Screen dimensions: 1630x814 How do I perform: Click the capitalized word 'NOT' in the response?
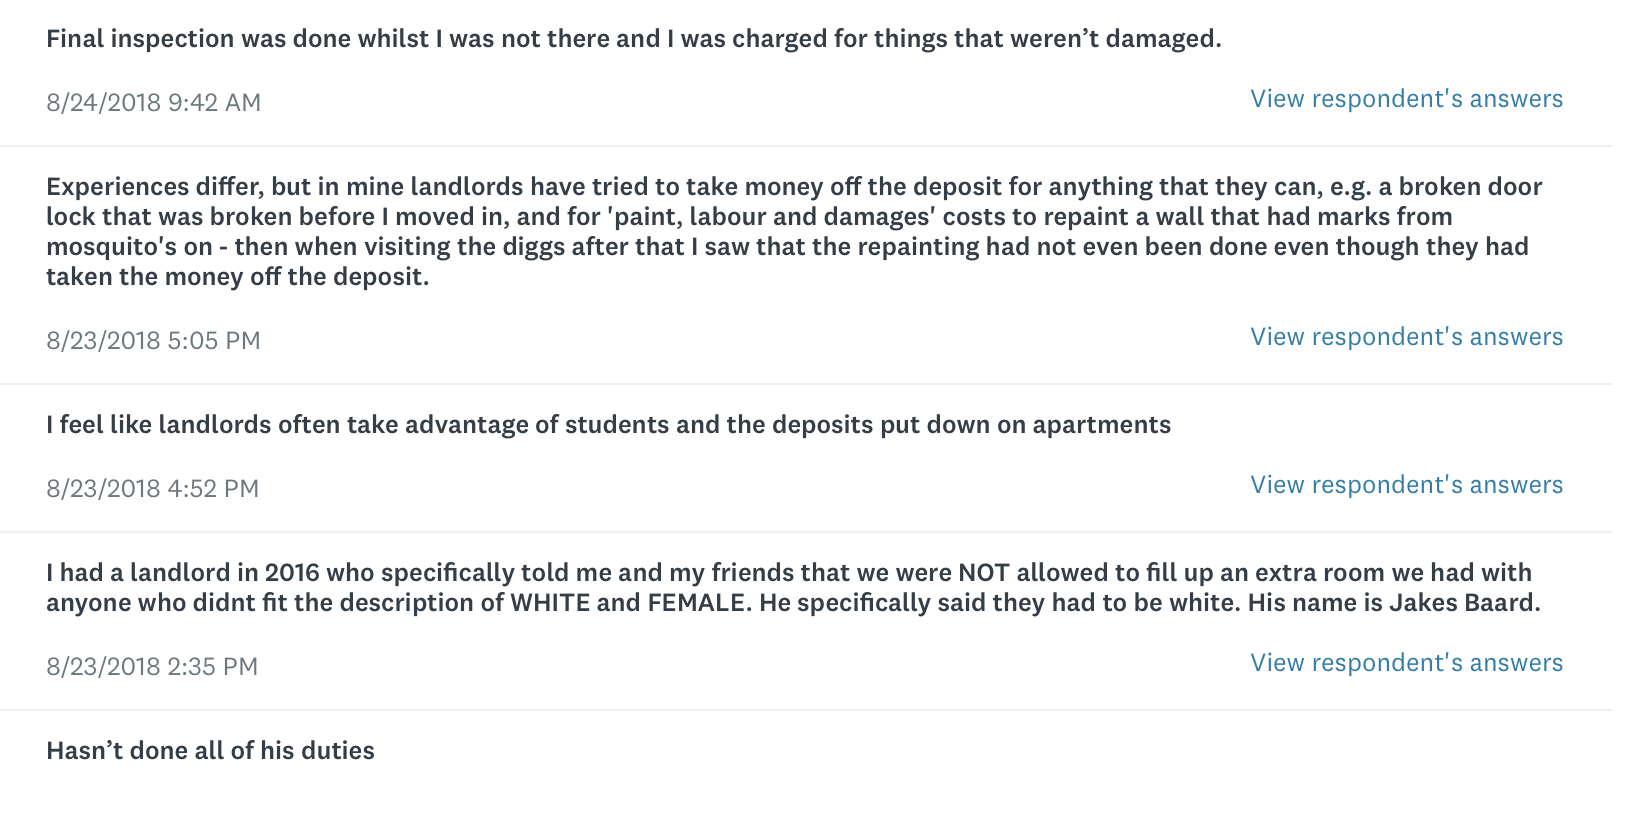point(983,573)
